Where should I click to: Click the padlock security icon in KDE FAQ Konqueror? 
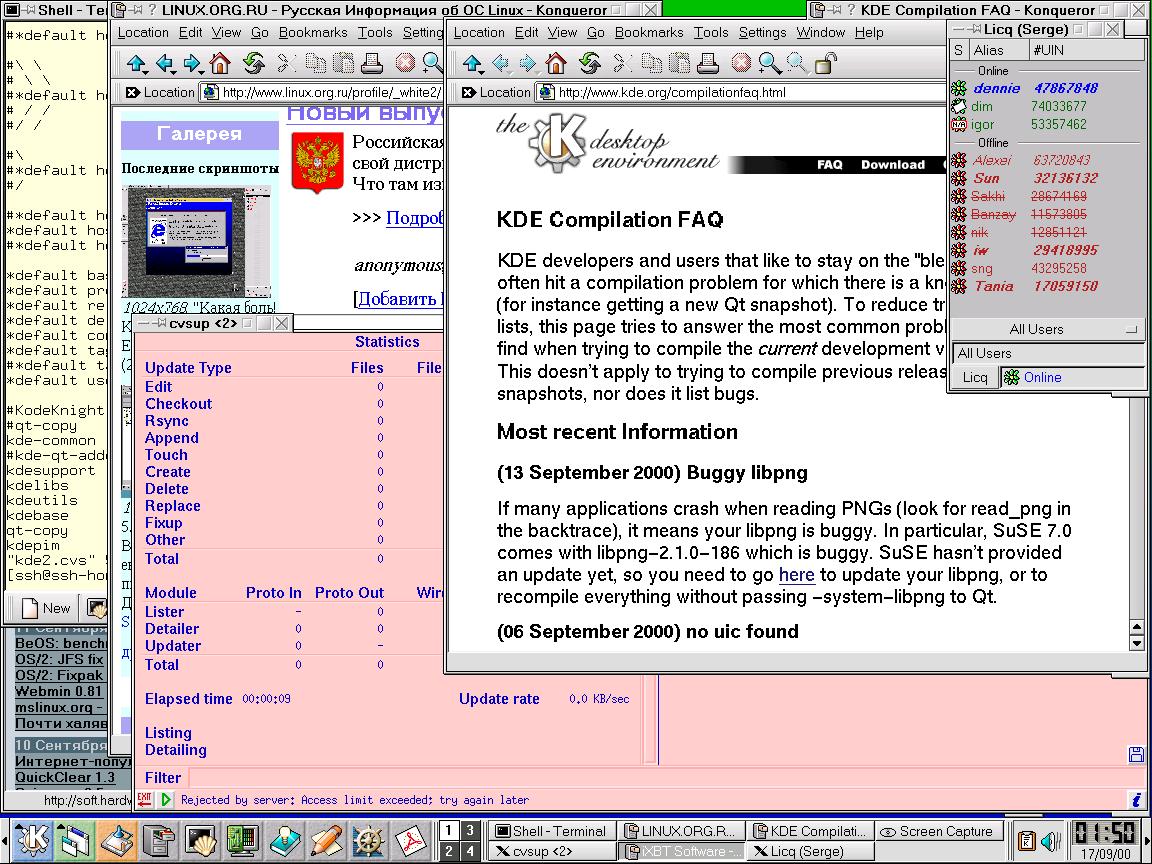[826, 64]
